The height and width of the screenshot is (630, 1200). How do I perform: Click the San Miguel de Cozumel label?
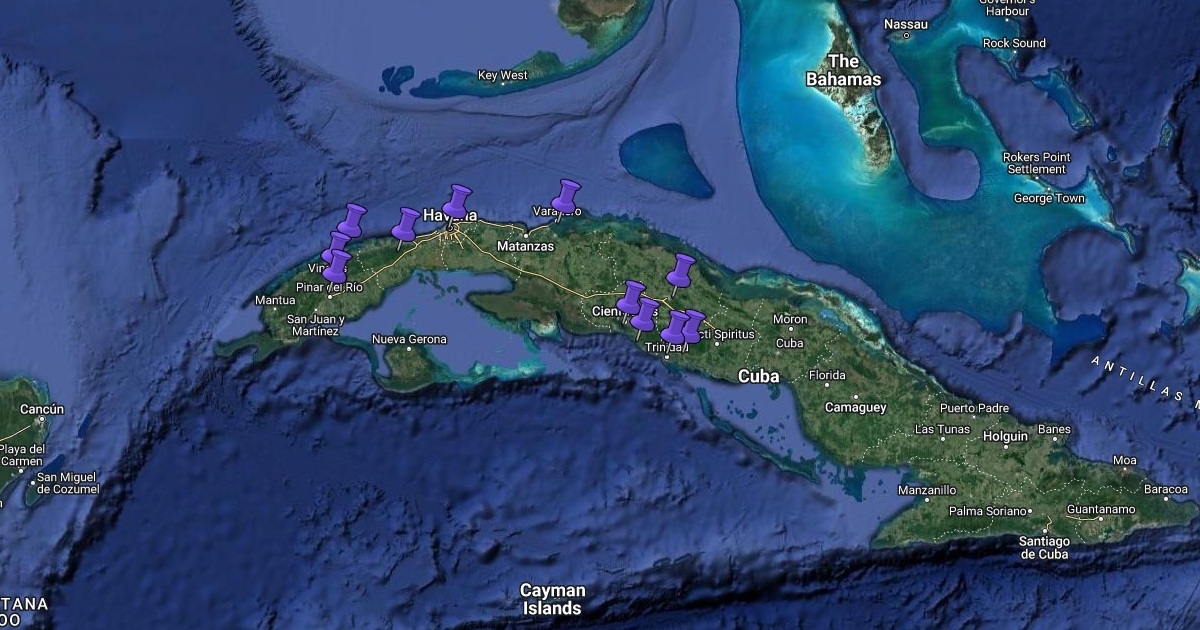coord(68,482)
